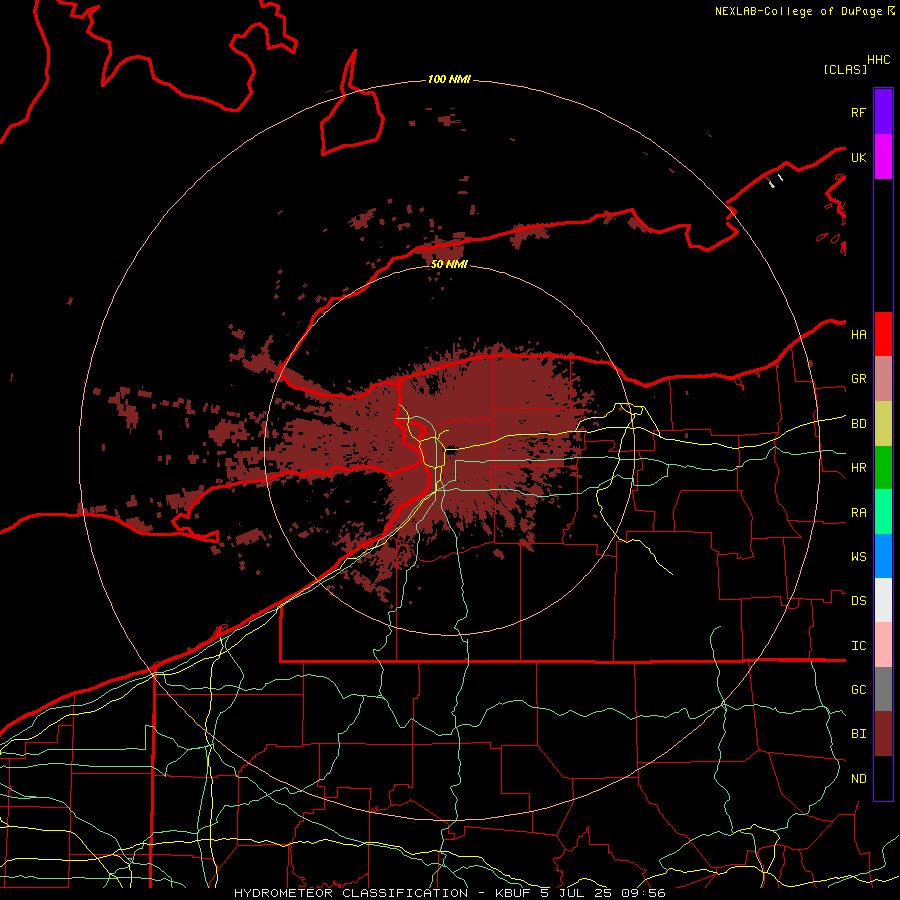Click the DS legend label
This screenshot has width=900, height=900.
coord(859,601)
